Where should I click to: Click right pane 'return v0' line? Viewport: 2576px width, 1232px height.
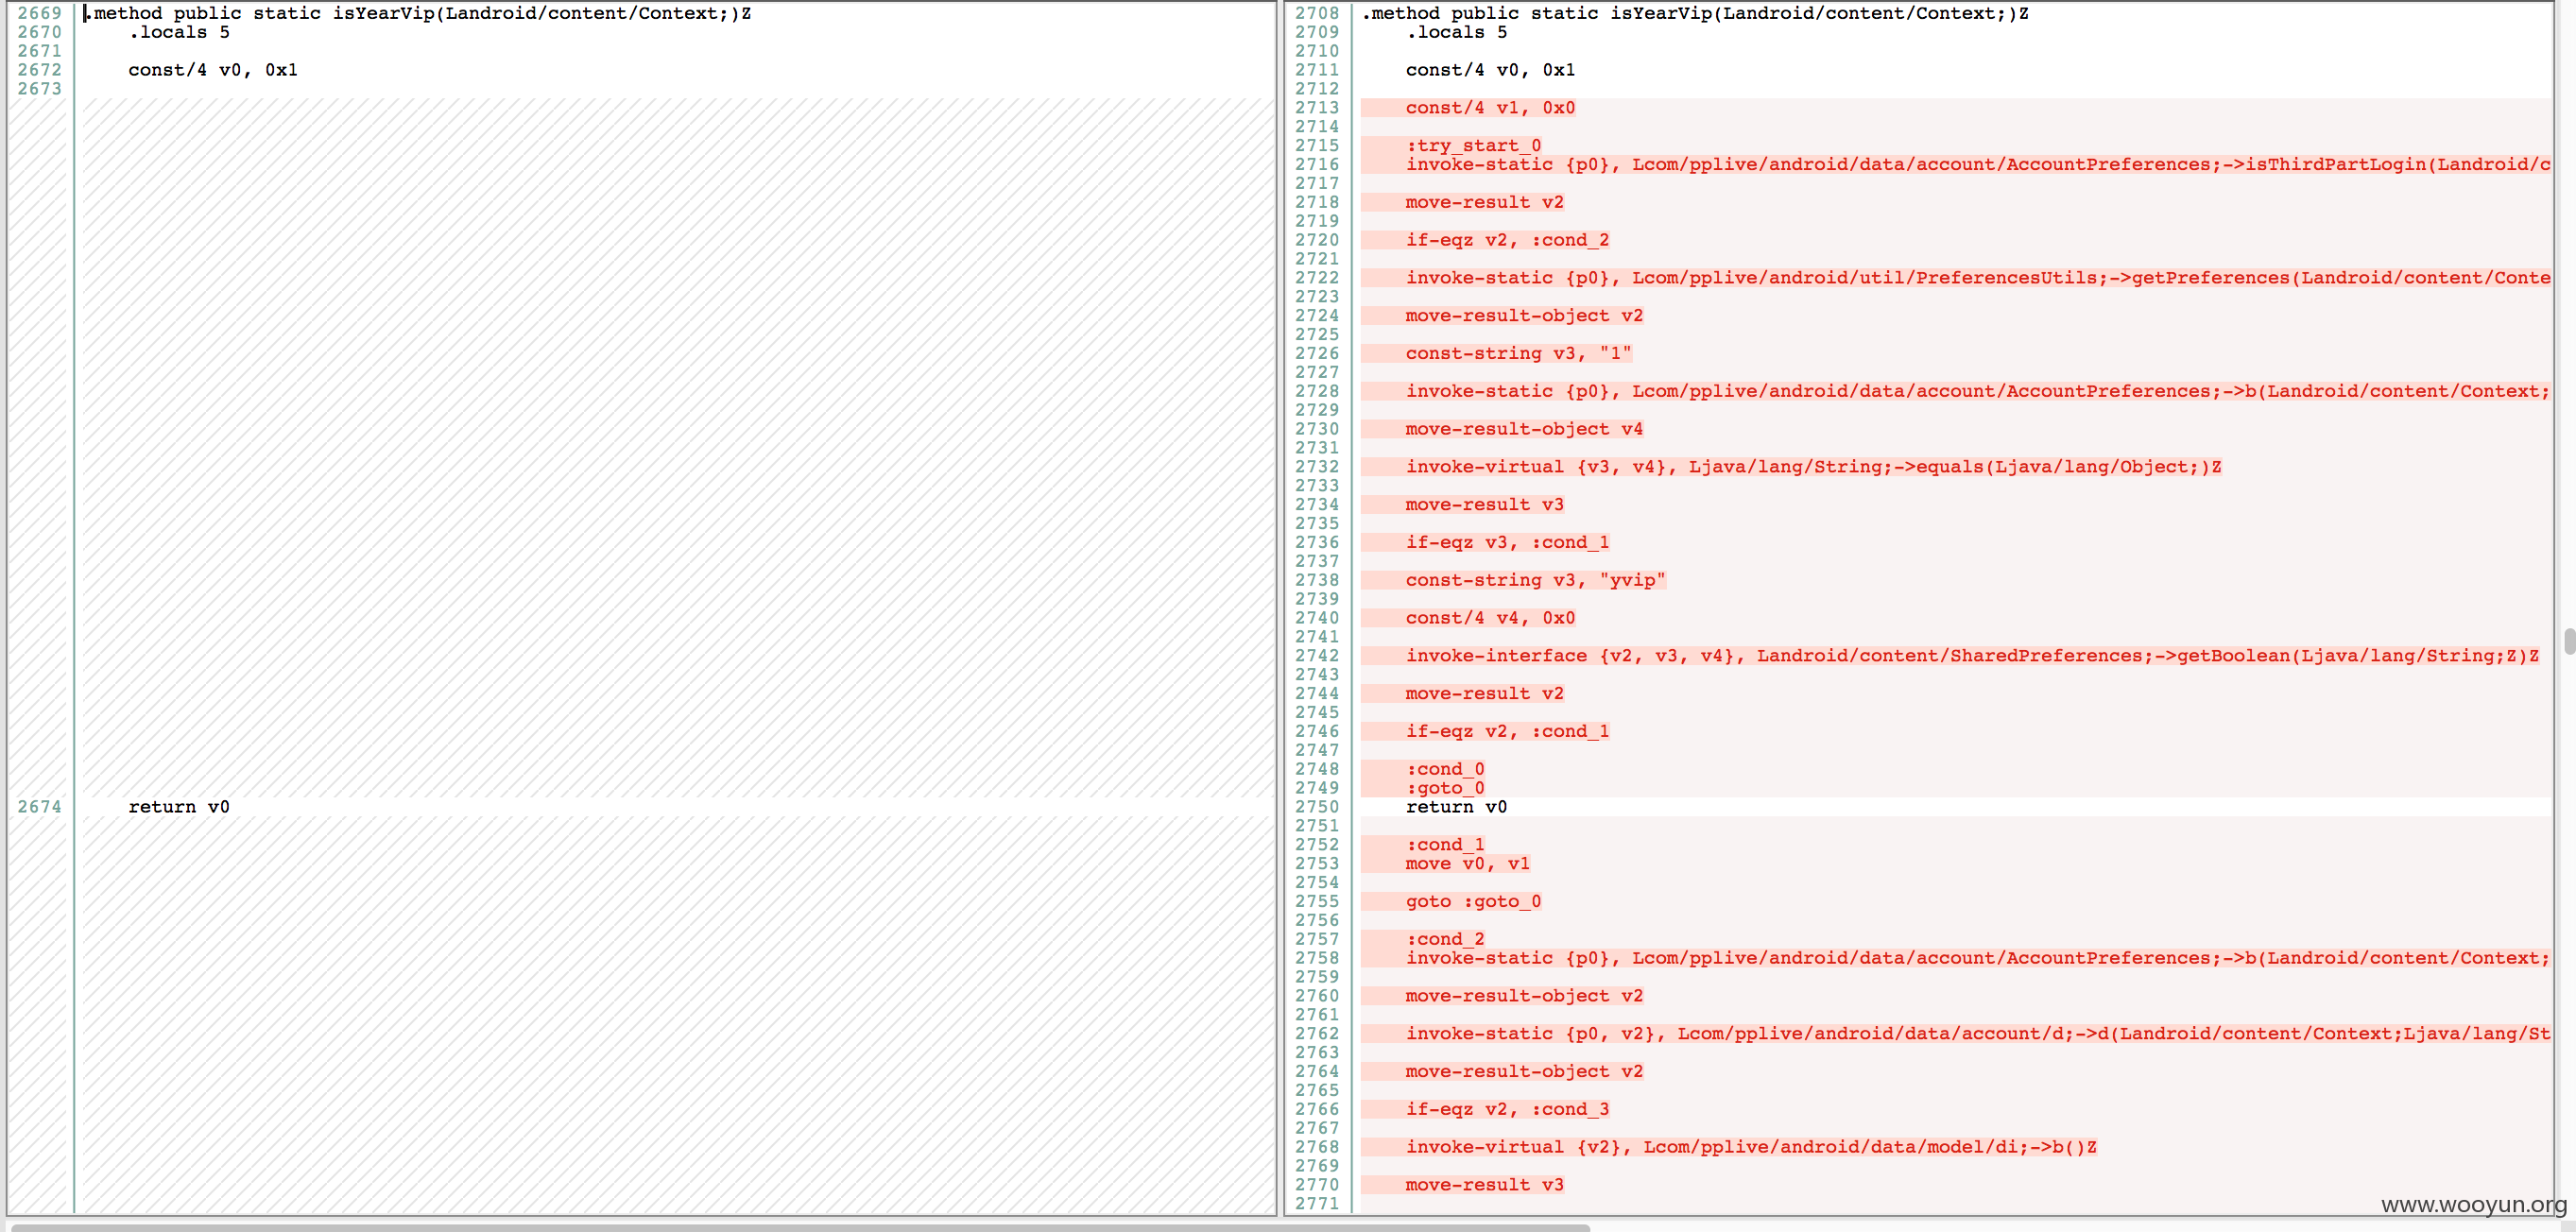click(x=1456, y=808)
